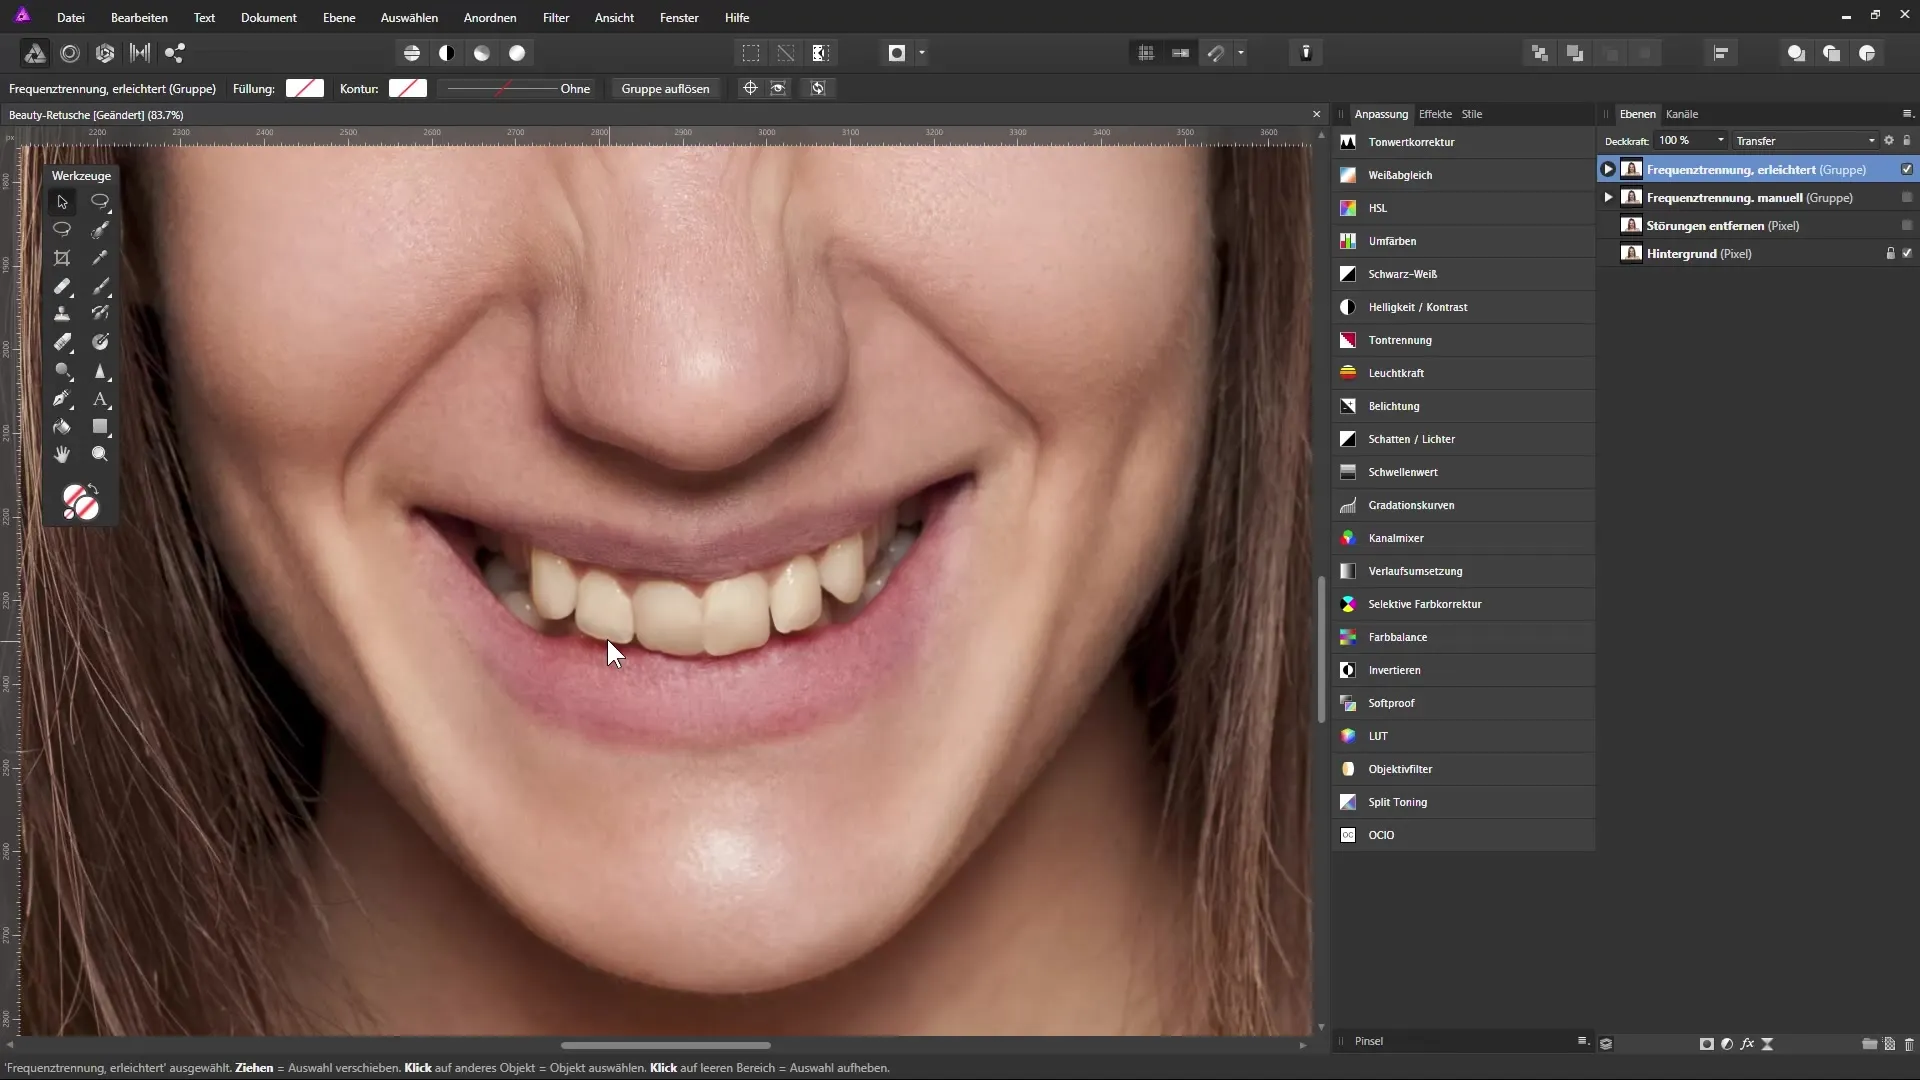This screenshot has width=1920, height=1080.
Task: Click the Invert Selection toolbar icon
Action: coord(821,53)
